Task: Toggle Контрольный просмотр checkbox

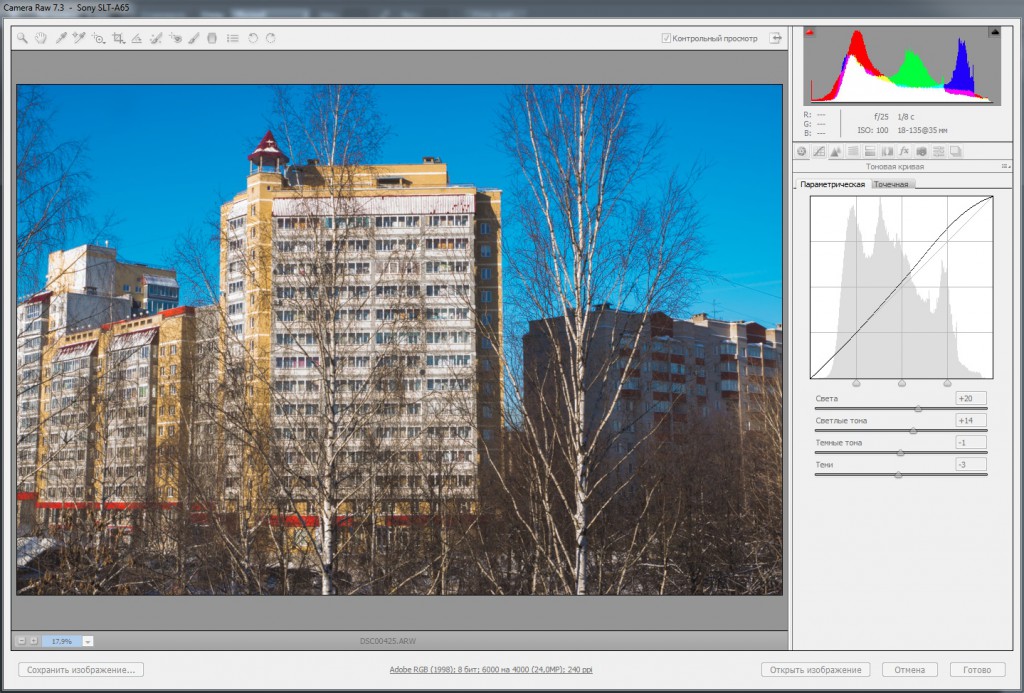Action: 666,39
